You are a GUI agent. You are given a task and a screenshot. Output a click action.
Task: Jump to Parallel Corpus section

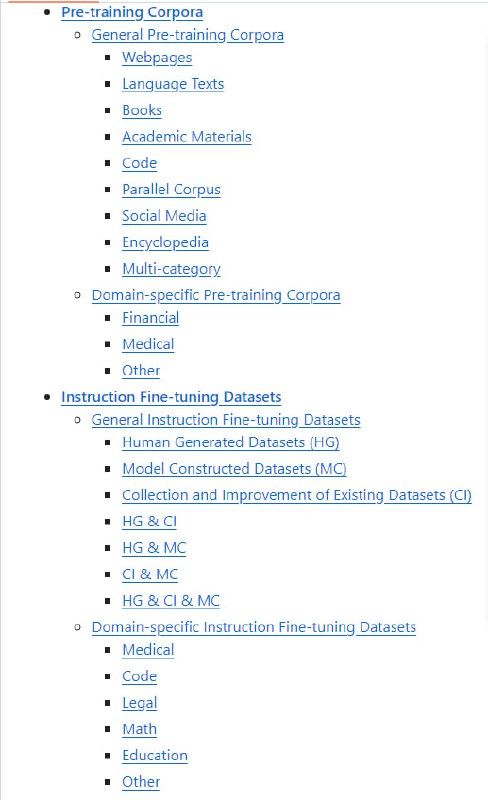[171, 190]
